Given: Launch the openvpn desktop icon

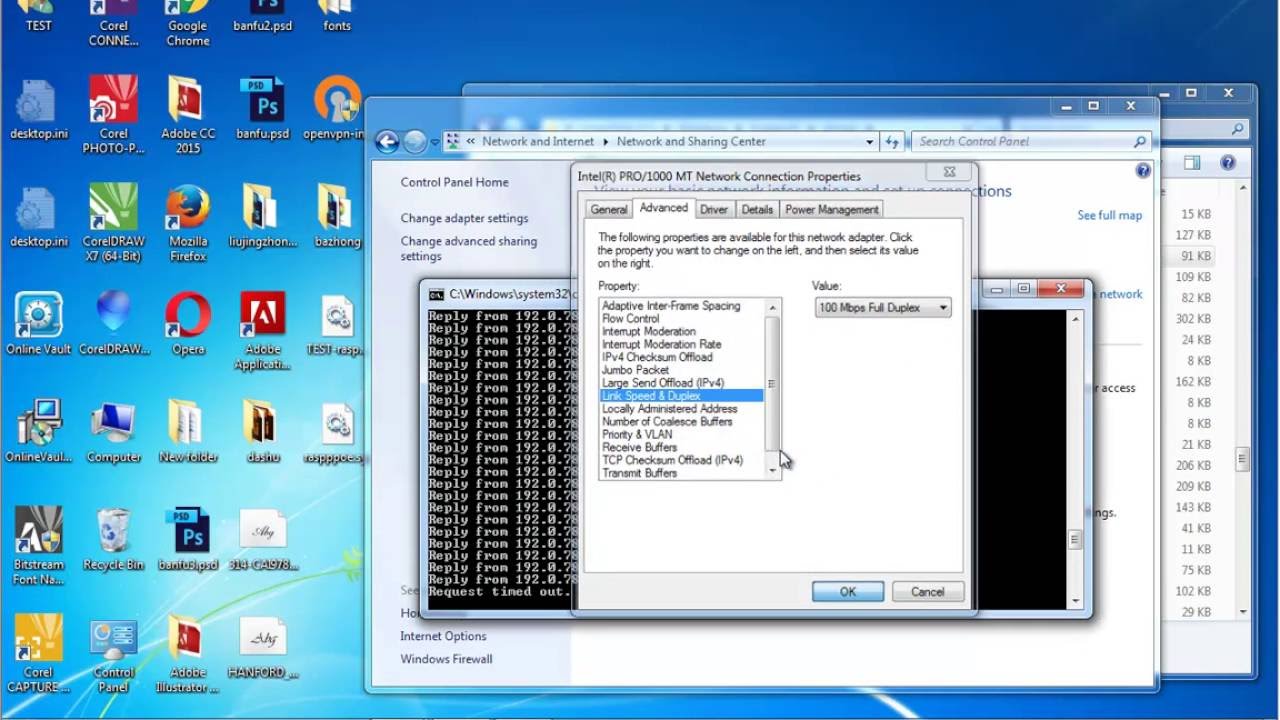Looking at the screenshot, I should pos(337,108).
